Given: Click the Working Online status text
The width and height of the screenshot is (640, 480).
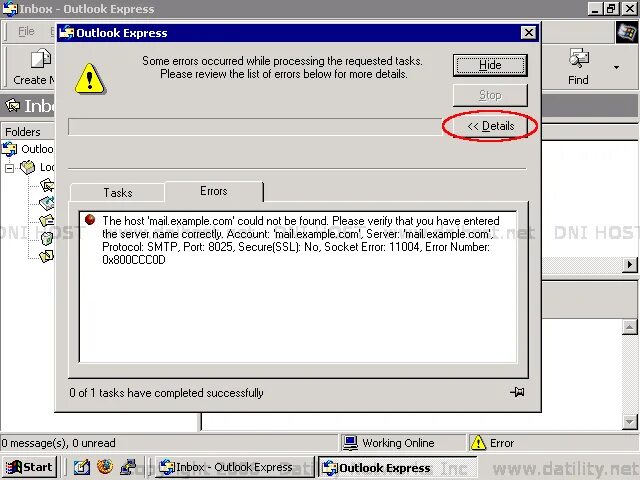Looking at the screenshot, I should tap(398, 443).
